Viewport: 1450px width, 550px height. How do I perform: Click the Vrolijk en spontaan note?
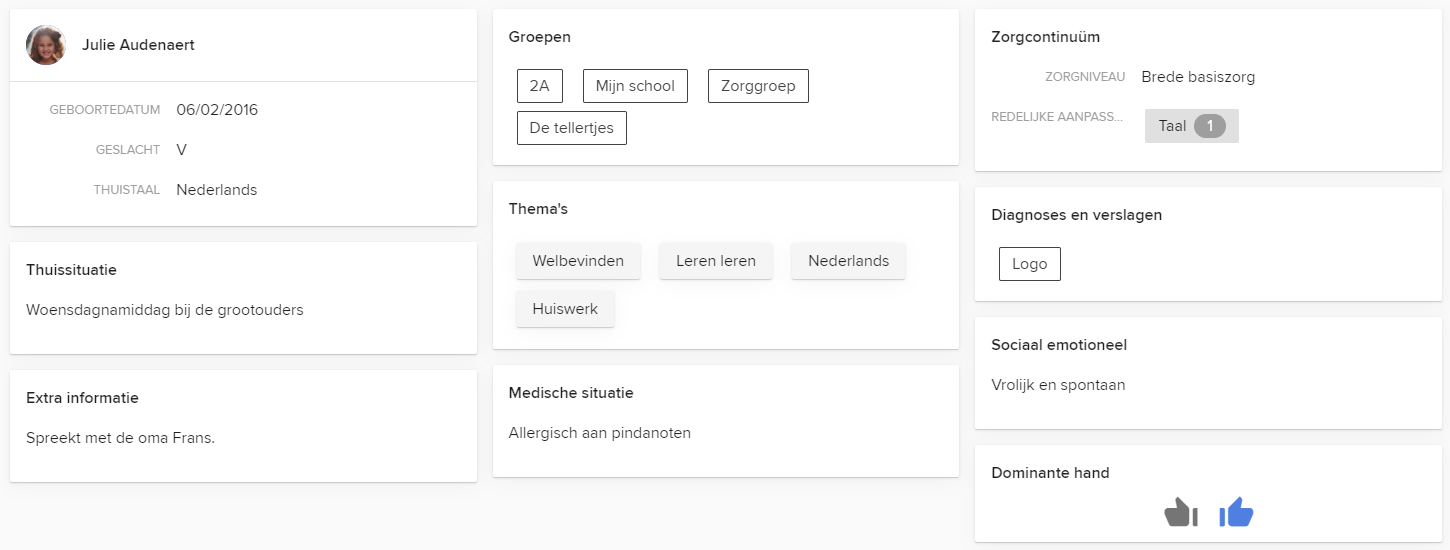coord(1058,385)
